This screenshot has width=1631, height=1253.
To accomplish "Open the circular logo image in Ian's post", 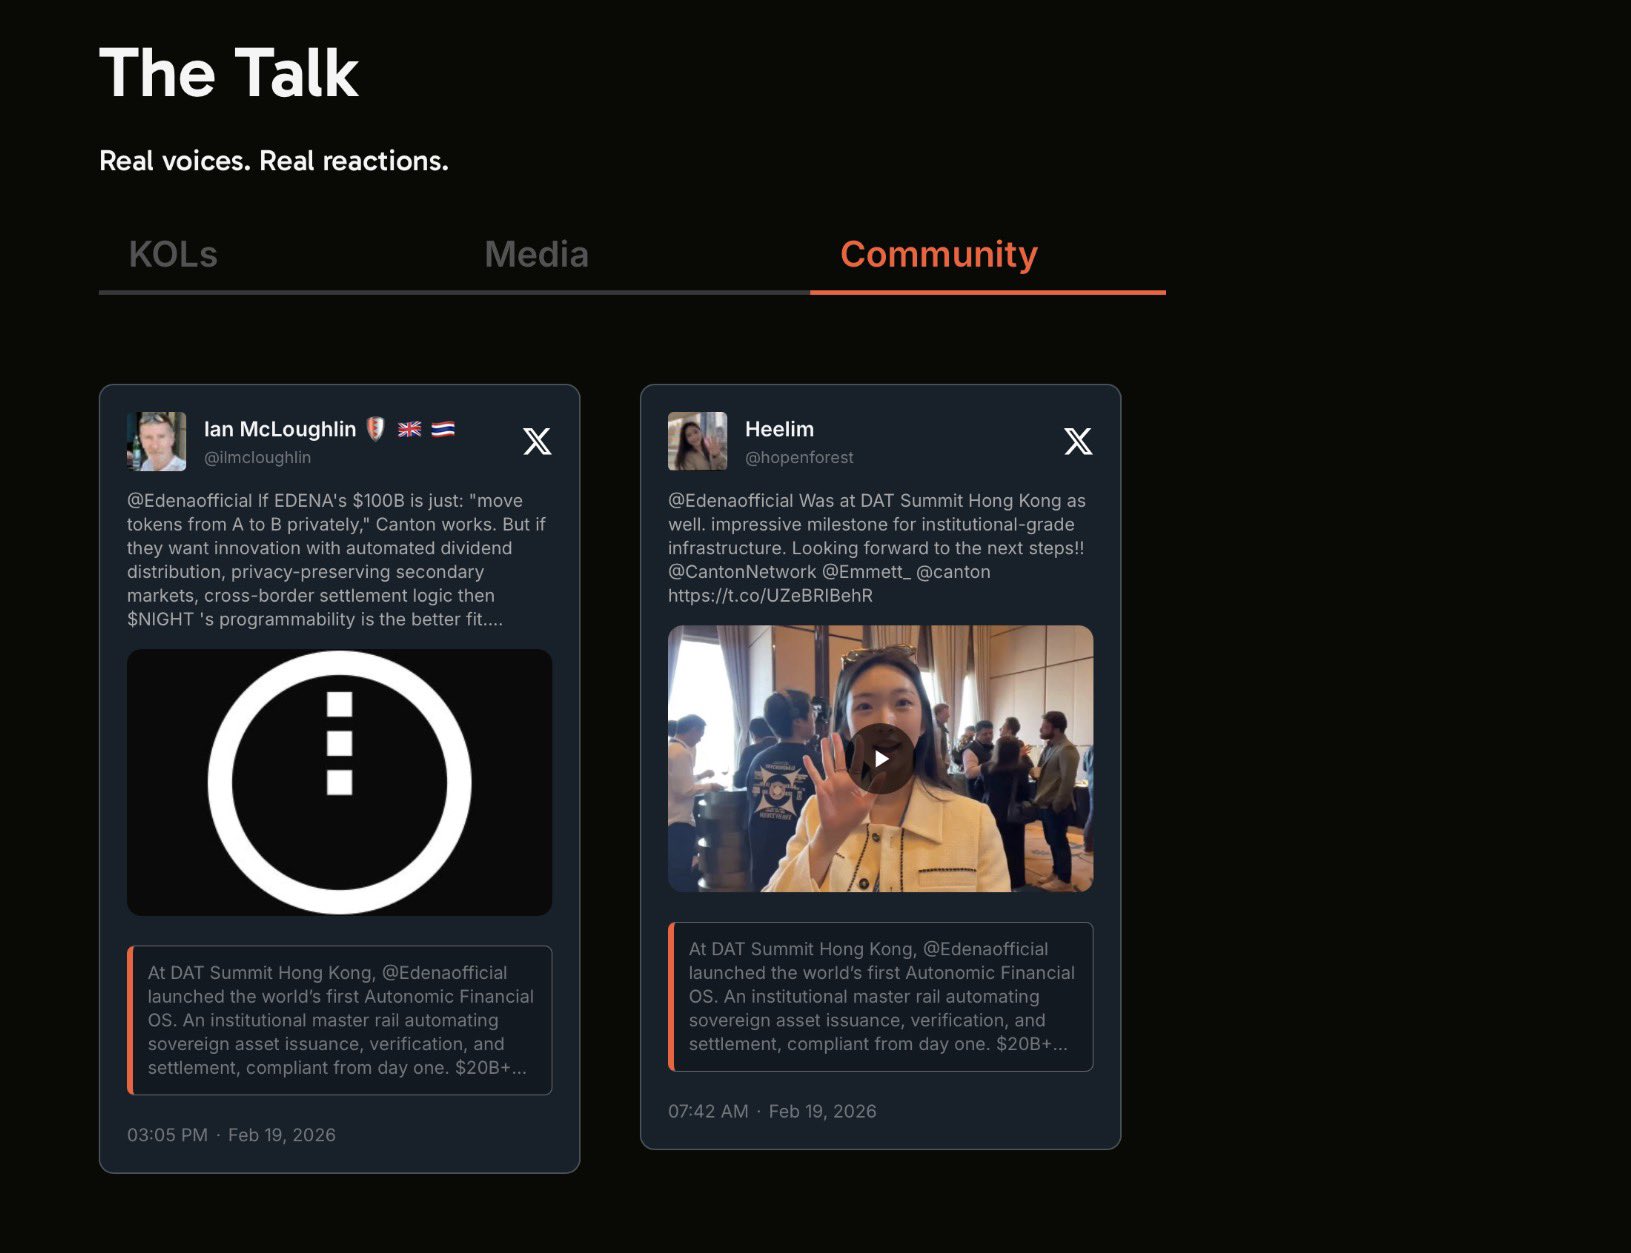I will pos(340,783).
